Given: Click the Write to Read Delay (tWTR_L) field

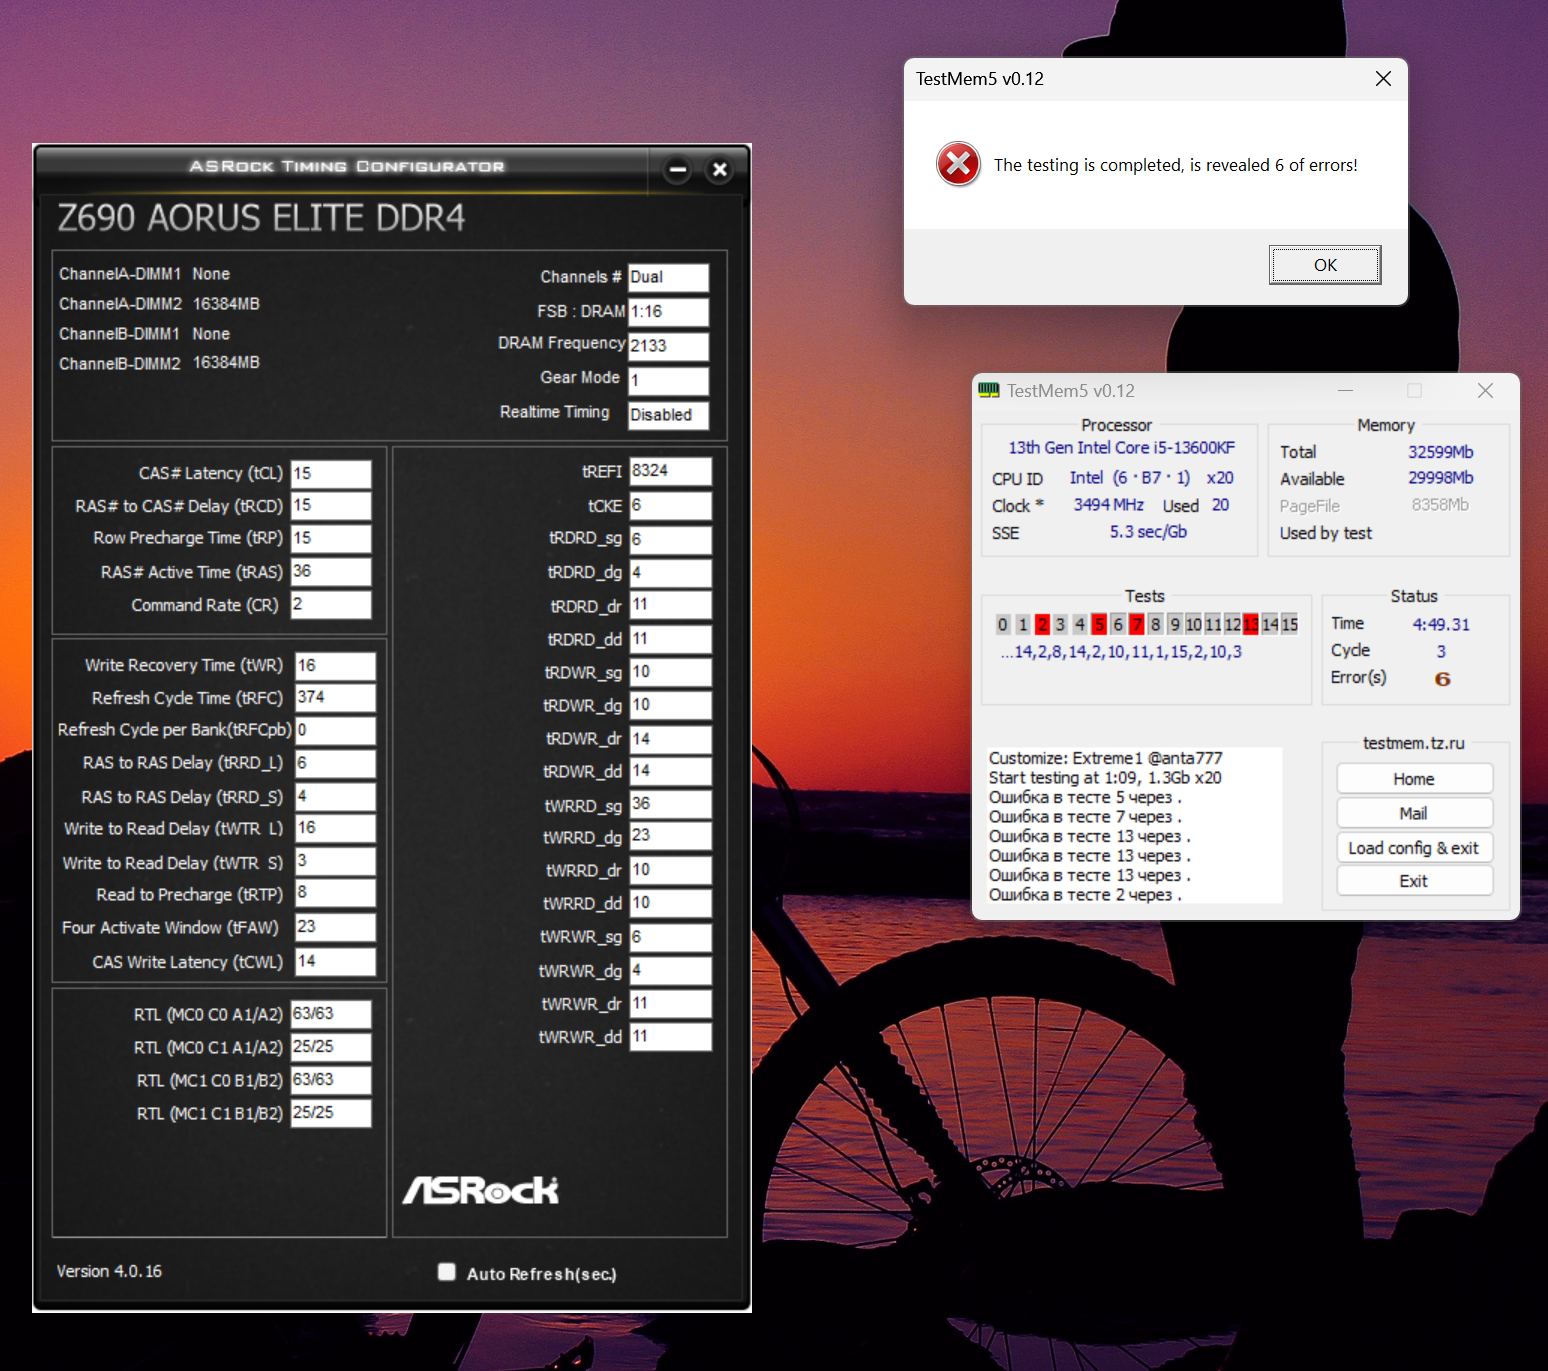Looking at the screenshot, I should pyautogui.click(x=335, y=829).
